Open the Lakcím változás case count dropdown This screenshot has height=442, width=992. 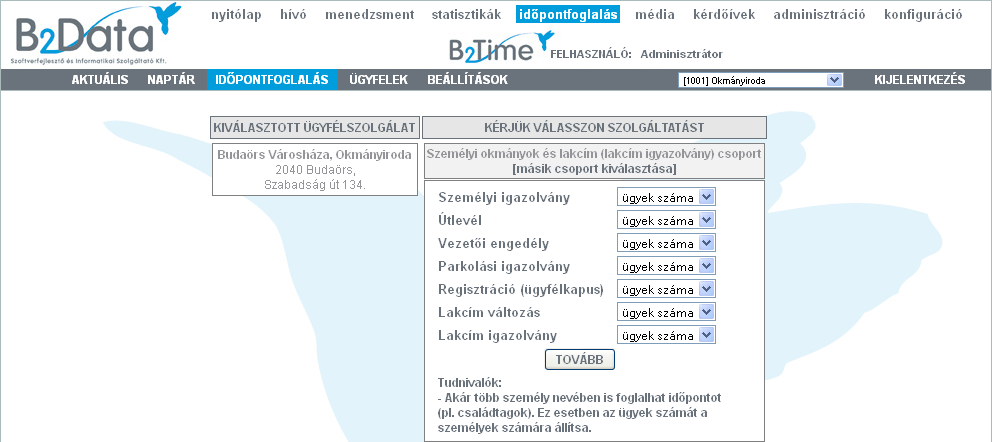tap(667, 312)
